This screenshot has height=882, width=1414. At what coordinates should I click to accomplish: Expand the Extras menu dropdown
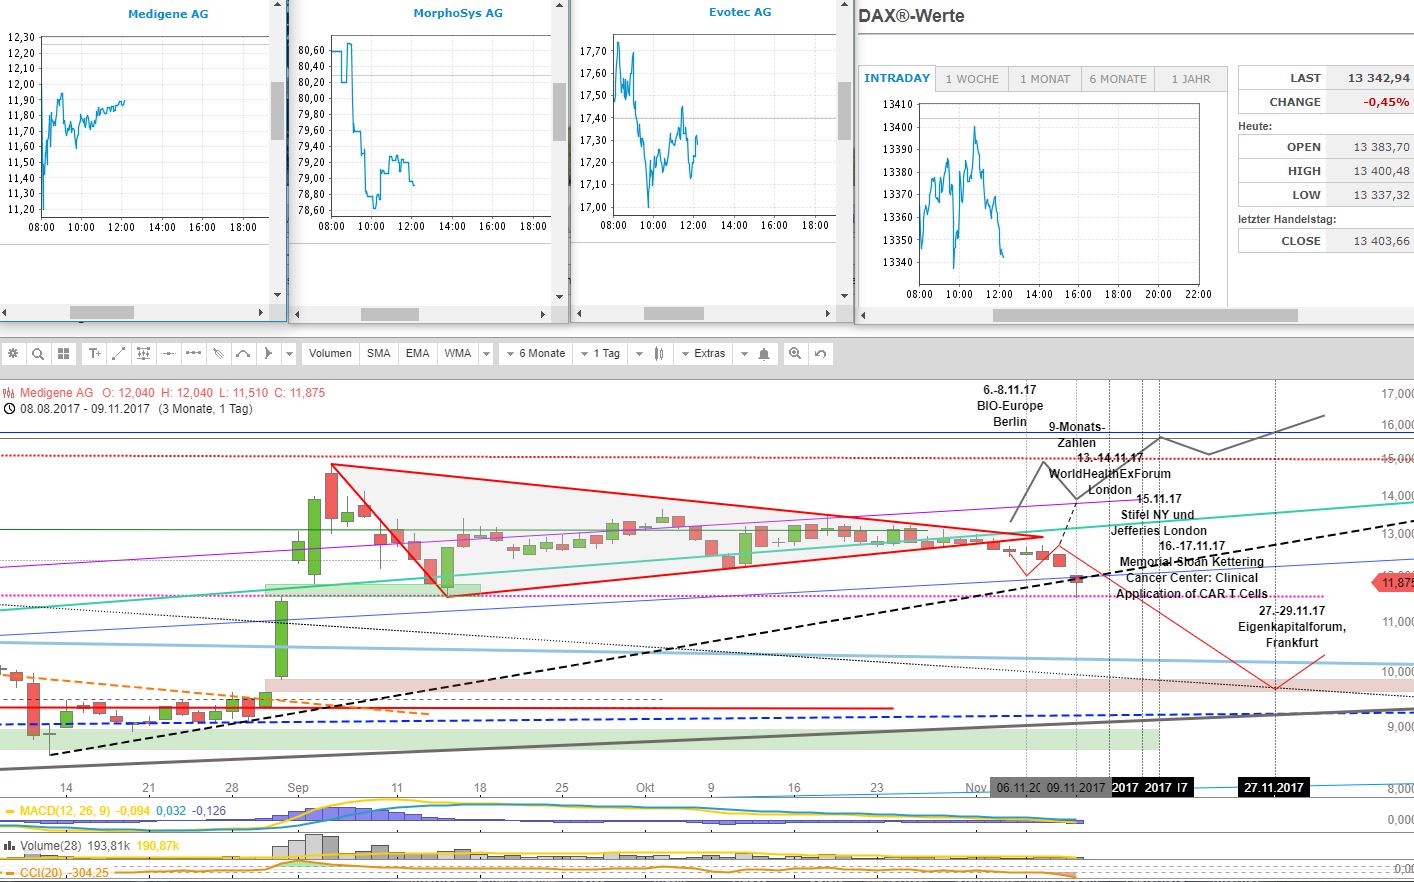coord(703,353)
